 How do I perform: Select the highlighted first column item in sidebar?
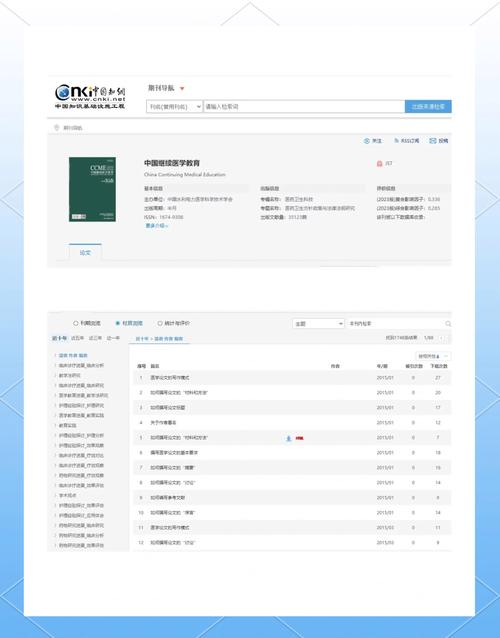(73, 356)
